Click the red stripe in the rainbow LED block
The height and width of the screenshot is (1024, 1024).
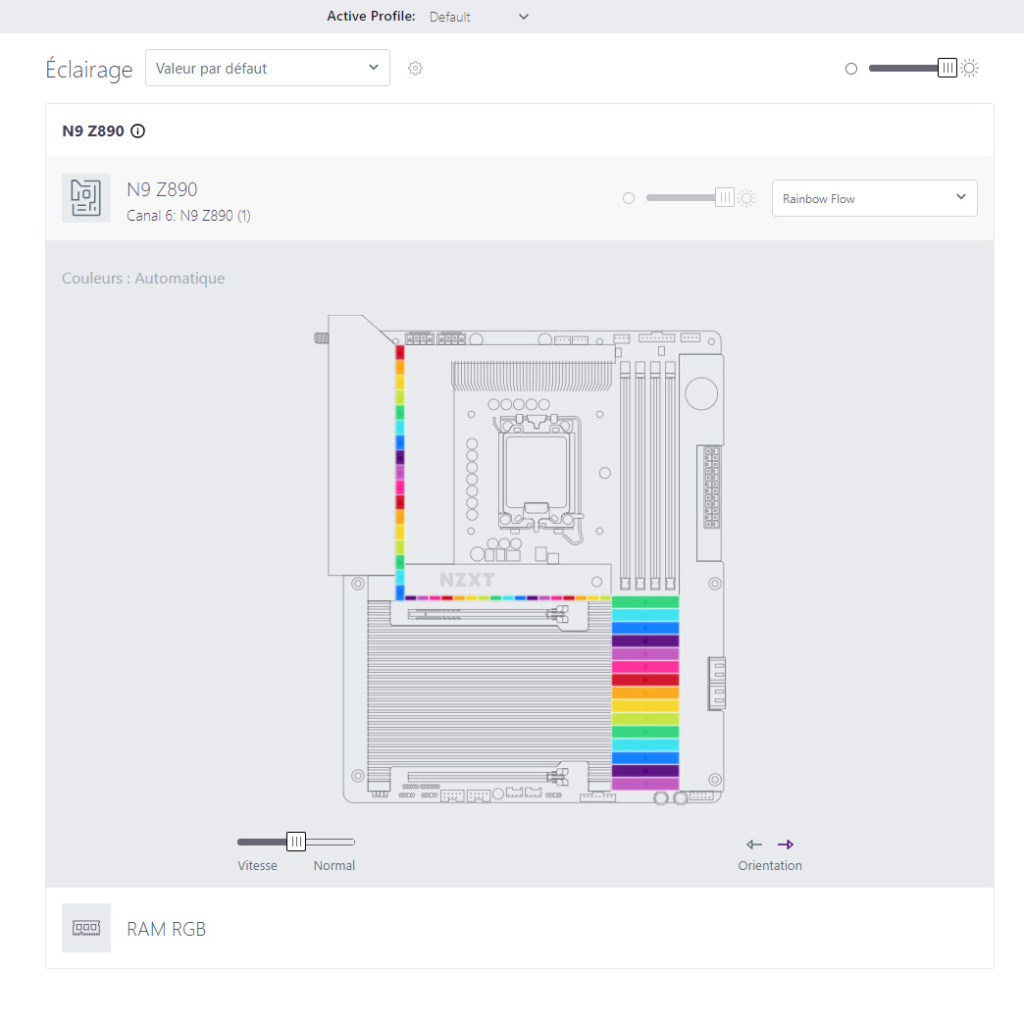coord(645,680)
